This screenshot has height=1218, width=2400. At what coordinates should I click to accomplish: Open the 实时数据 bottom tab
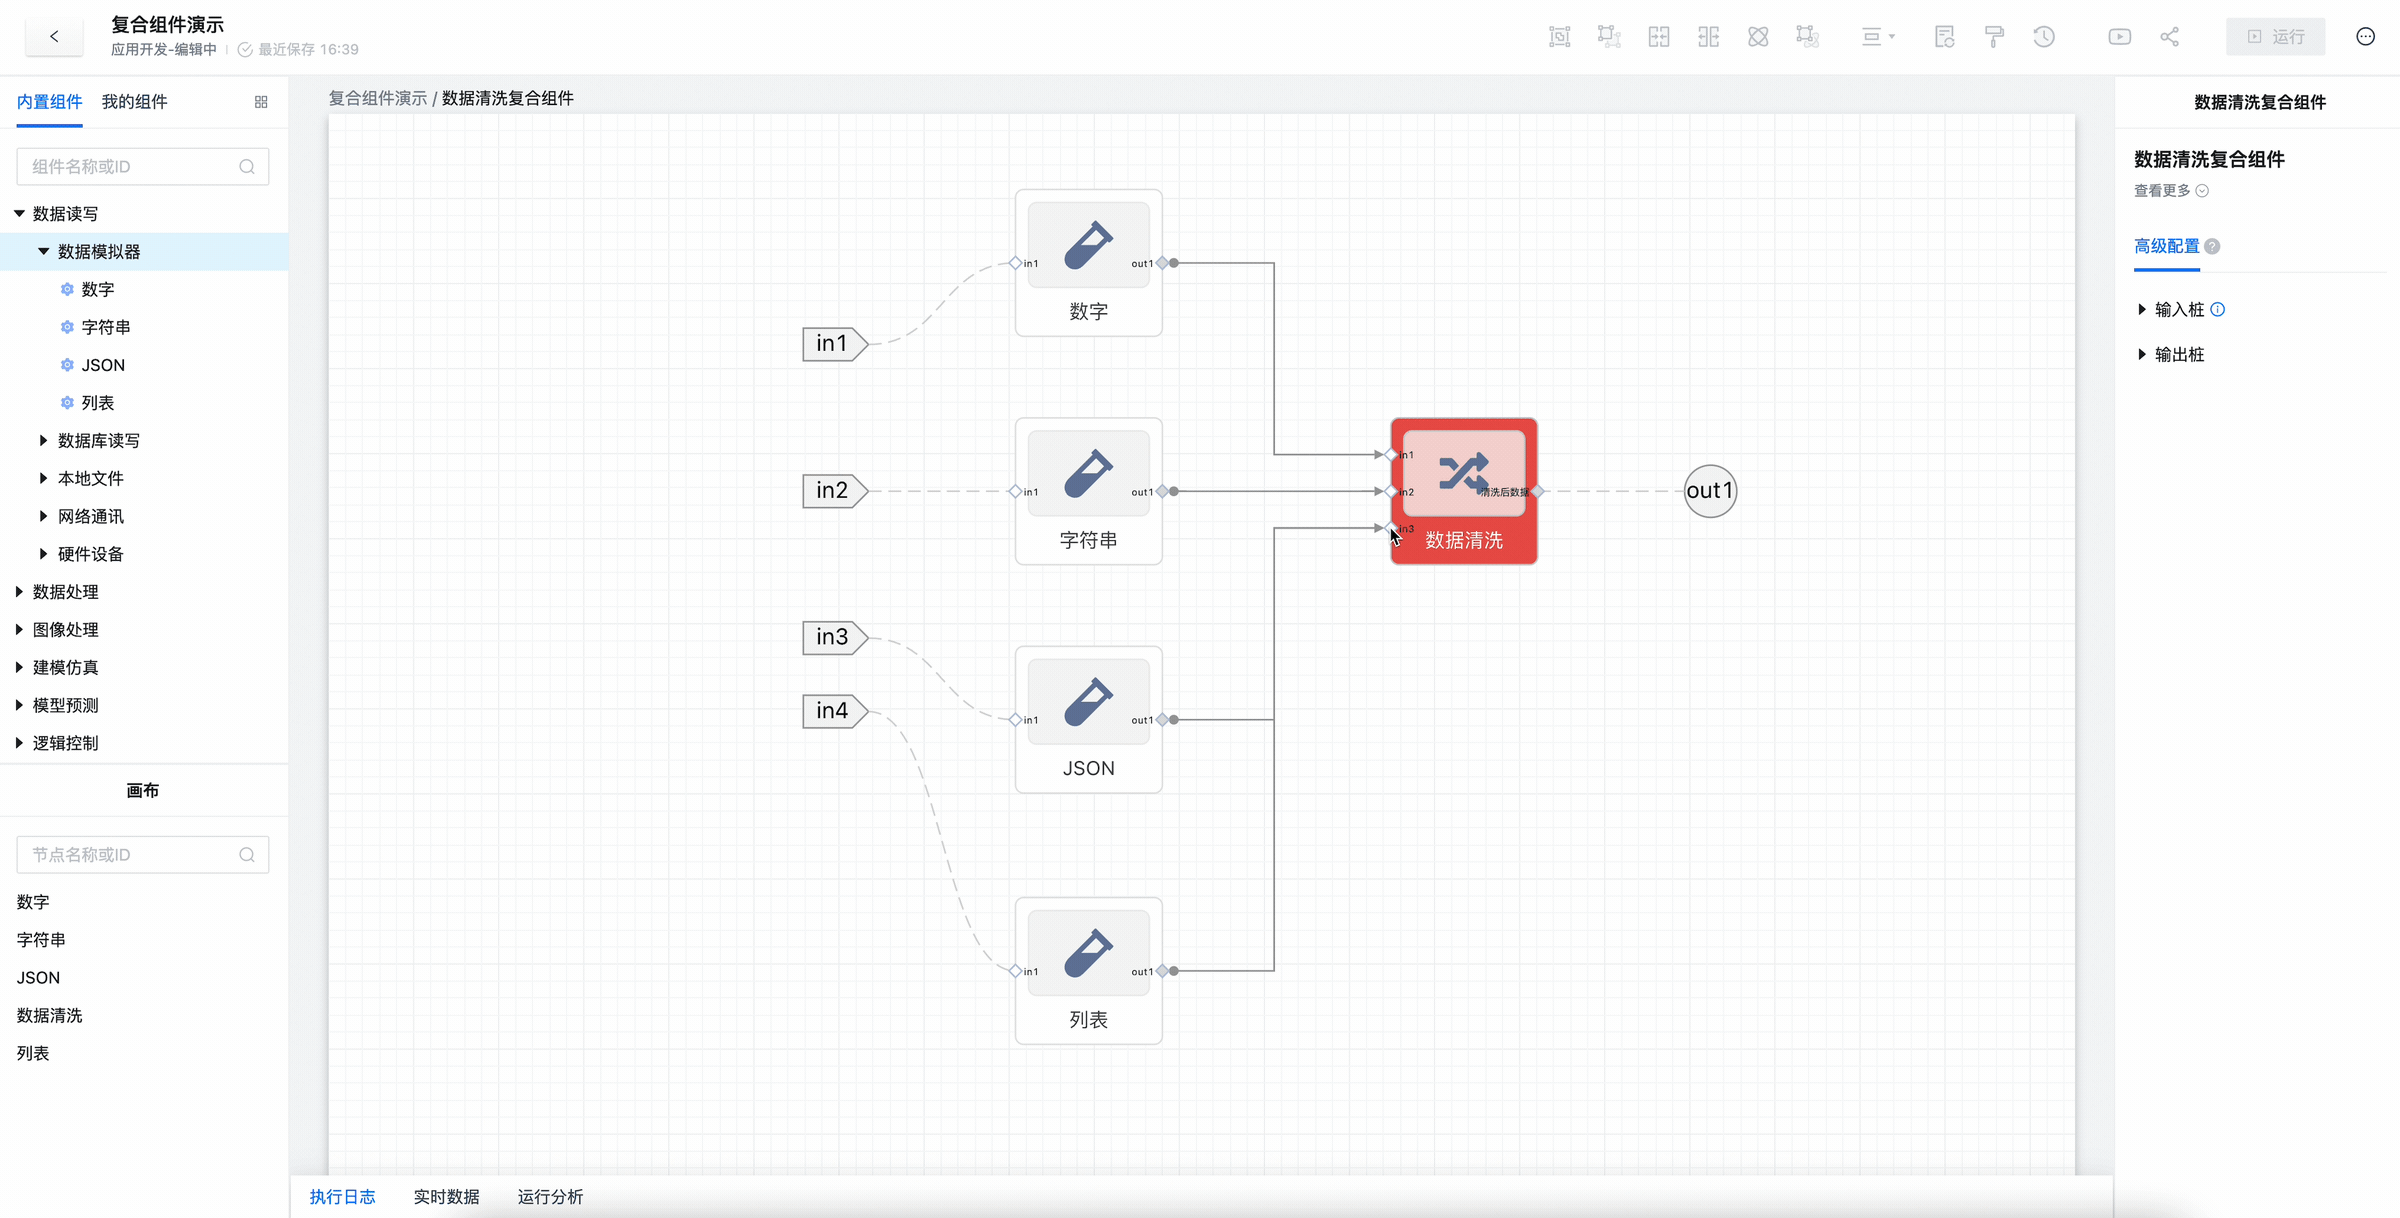tap(446, 1197)
